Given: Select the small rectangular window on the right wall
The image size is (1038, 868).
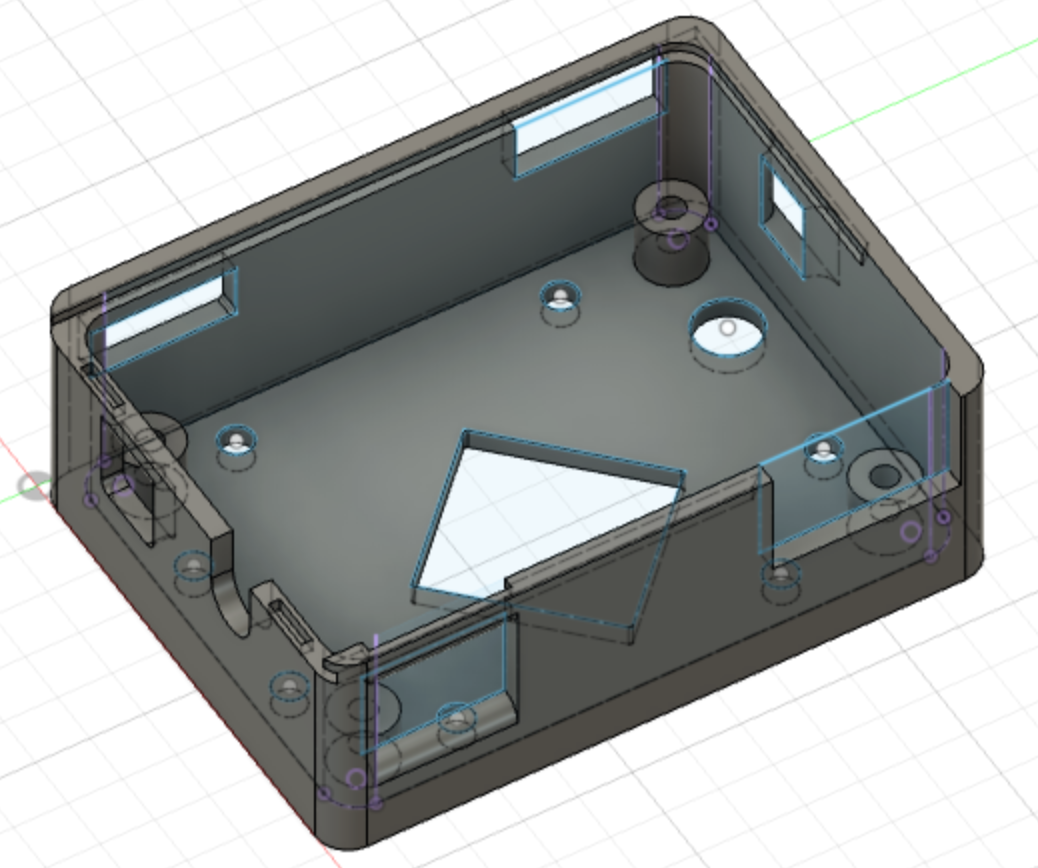Looking at the screenshot, I should pyautogui.click(x=785, y=211).
